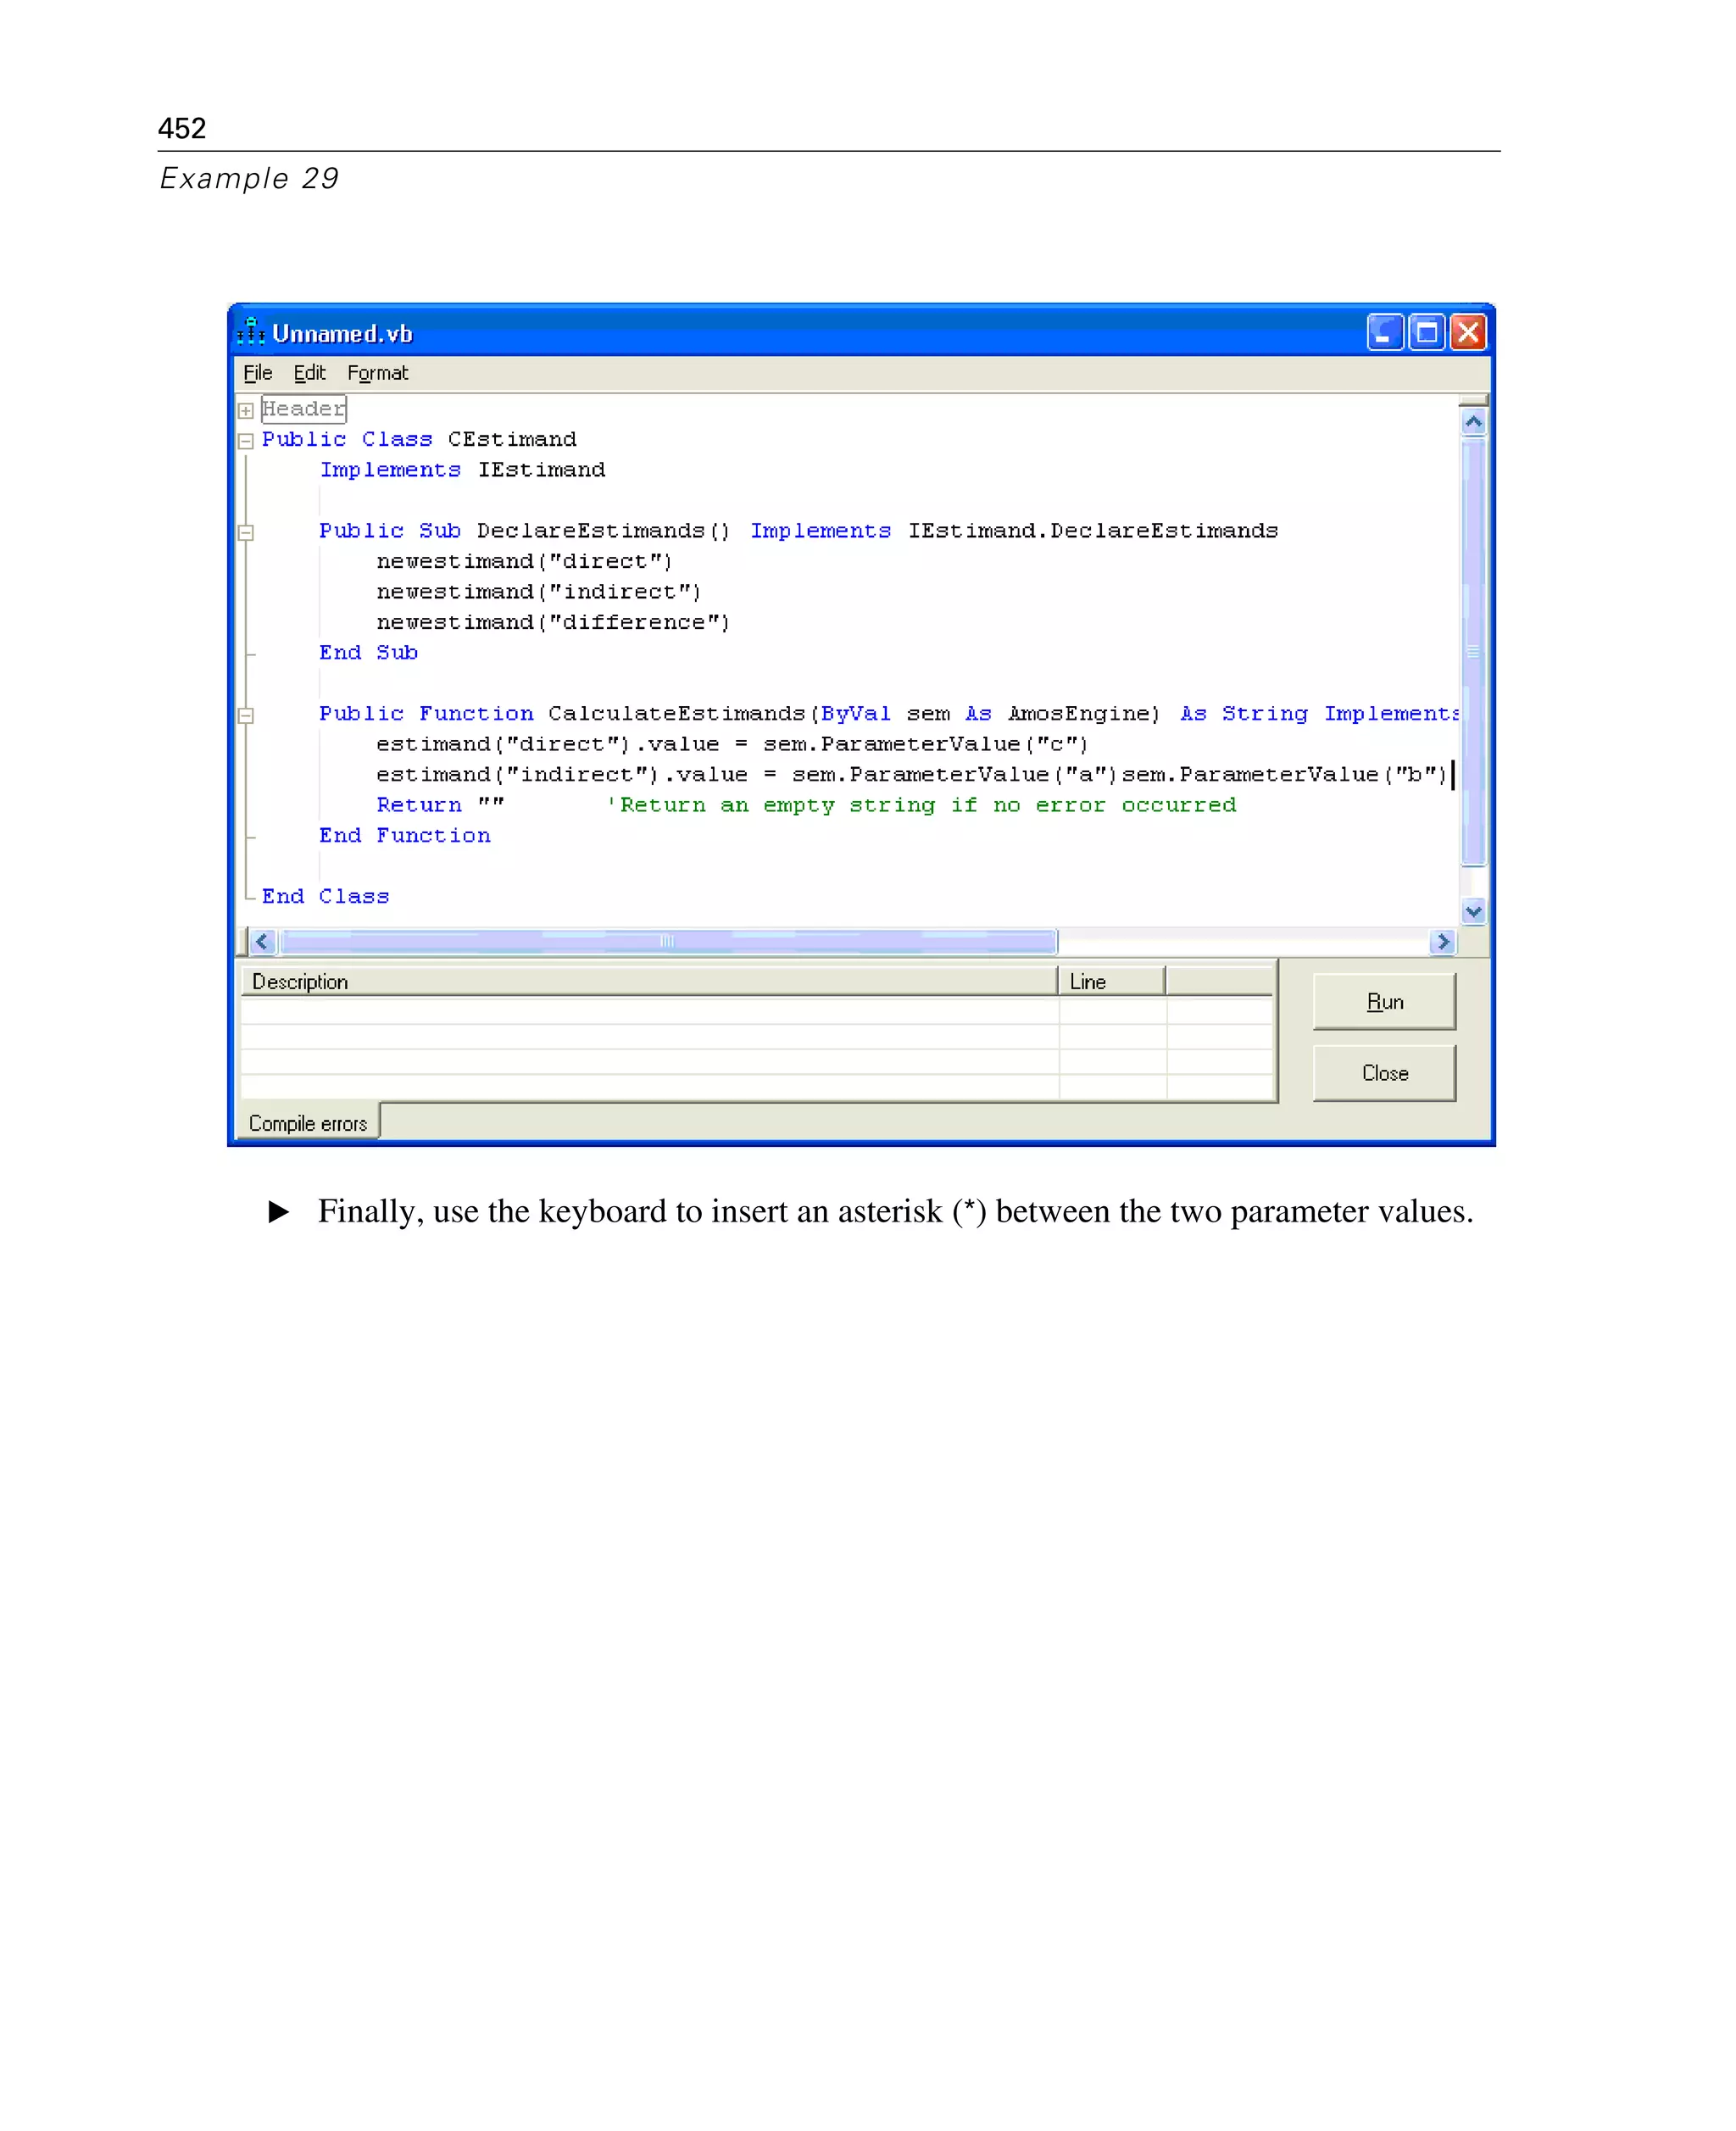This screenshot has width=1736, height=2131.
Task: Open the Format menu
Action: 377,372
